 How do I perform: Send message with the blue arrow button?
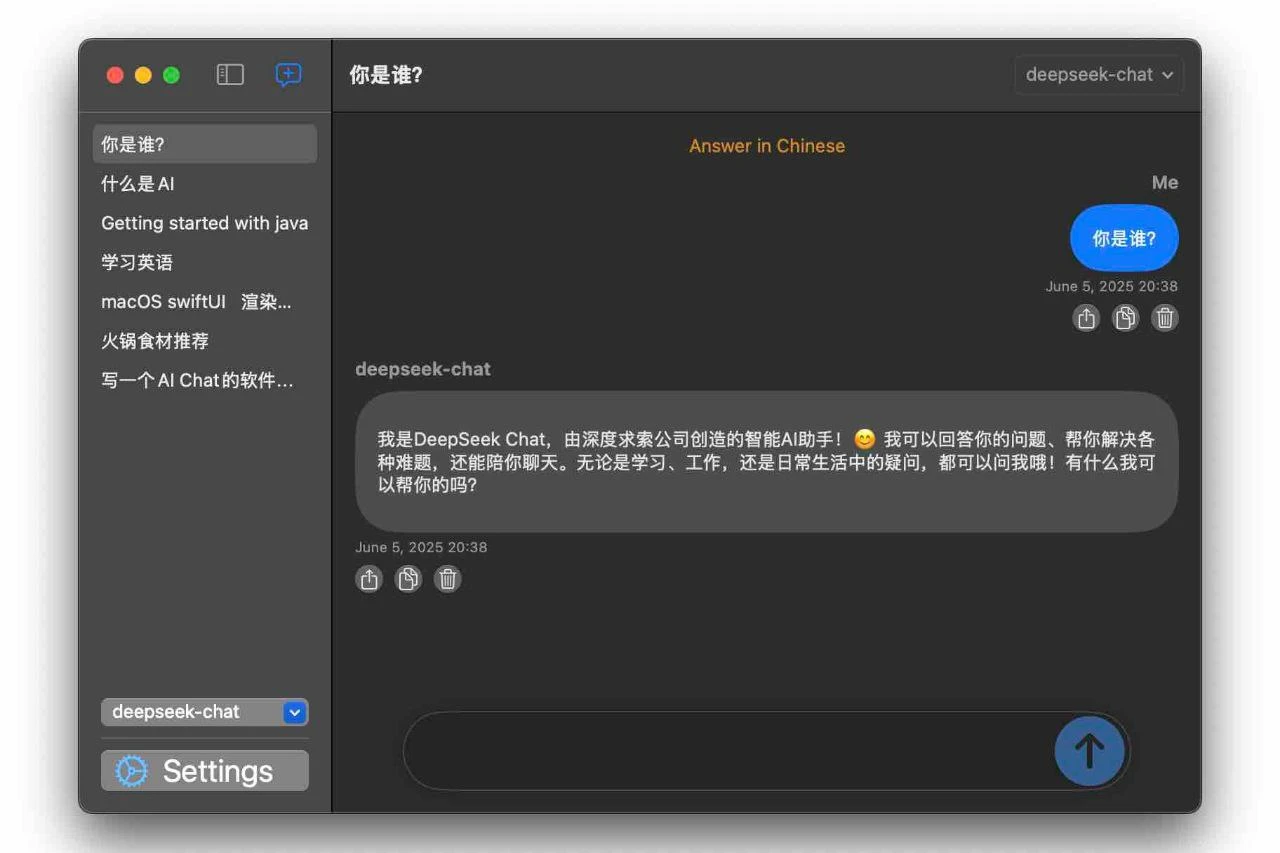tap(1089, 750)
